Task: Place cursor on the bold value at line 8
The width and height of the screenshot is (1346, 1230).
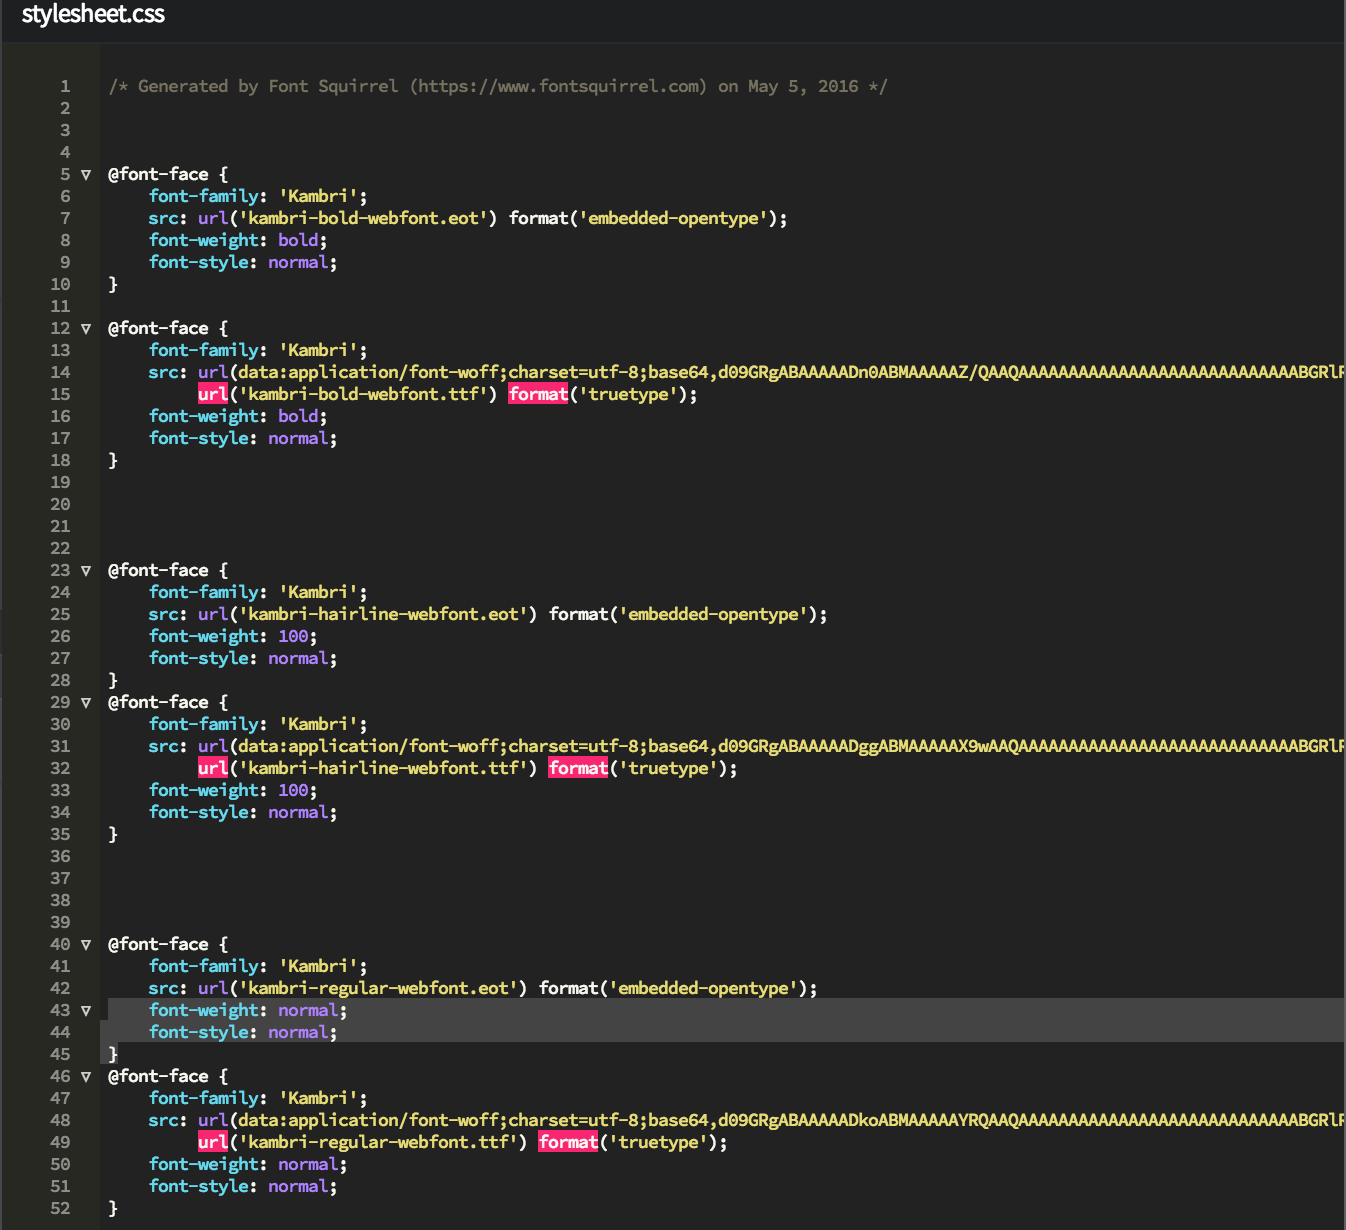Action: pos(297,240)
